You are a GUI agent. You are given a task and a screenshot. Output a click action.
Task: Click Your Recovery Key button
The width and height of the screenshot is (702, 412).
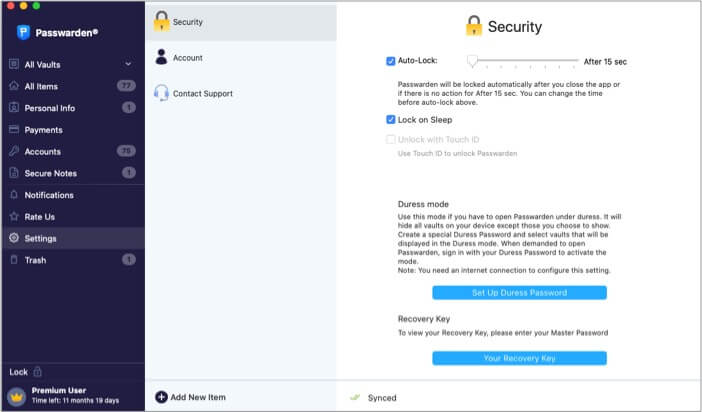(519, 358)
